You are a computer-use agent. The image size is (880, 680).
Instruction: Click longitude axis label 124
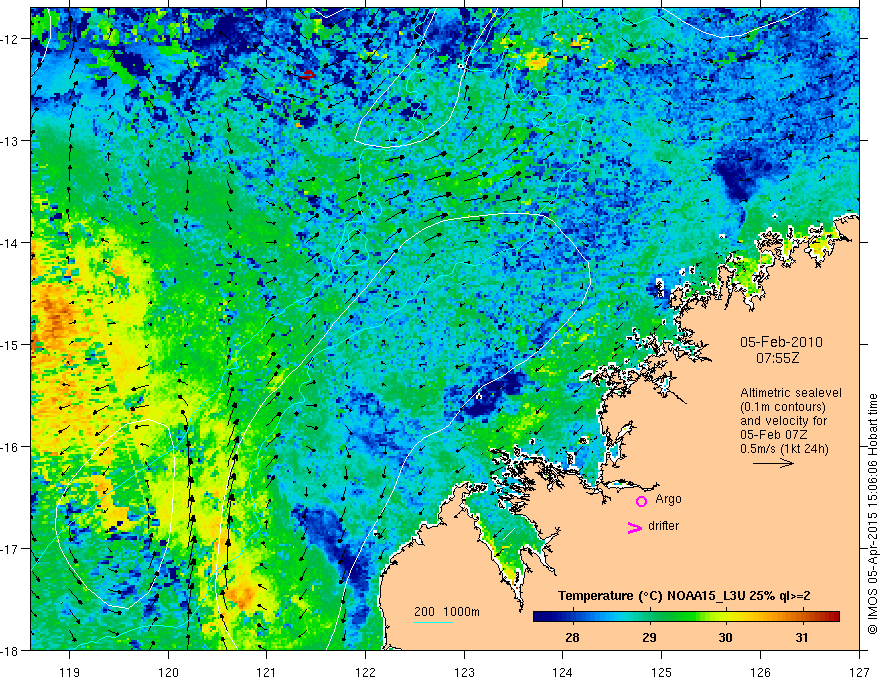(563, 672)
